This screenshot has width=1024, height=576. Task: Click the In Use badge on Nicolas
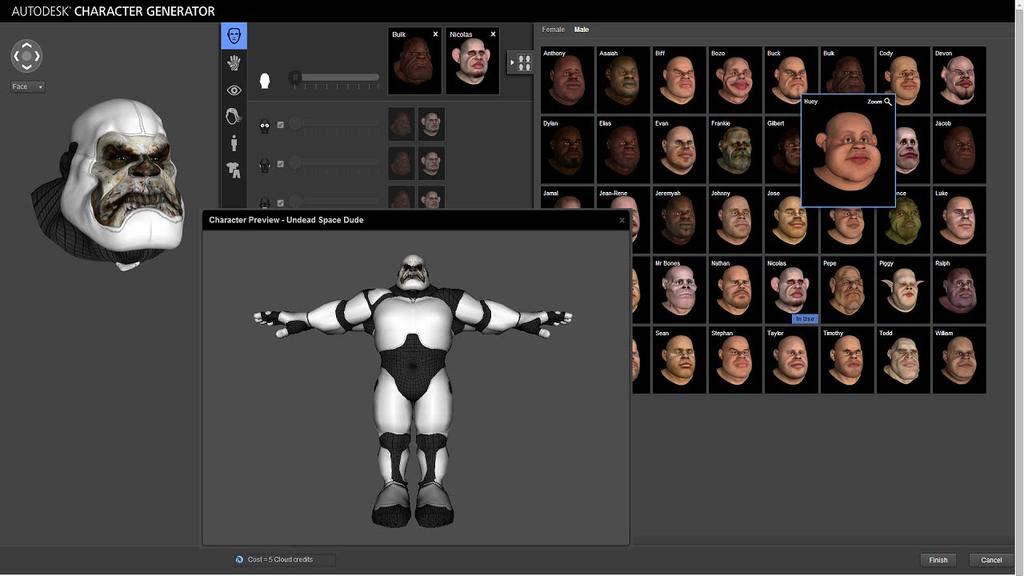pyautogui.click(x=805, y=319)
